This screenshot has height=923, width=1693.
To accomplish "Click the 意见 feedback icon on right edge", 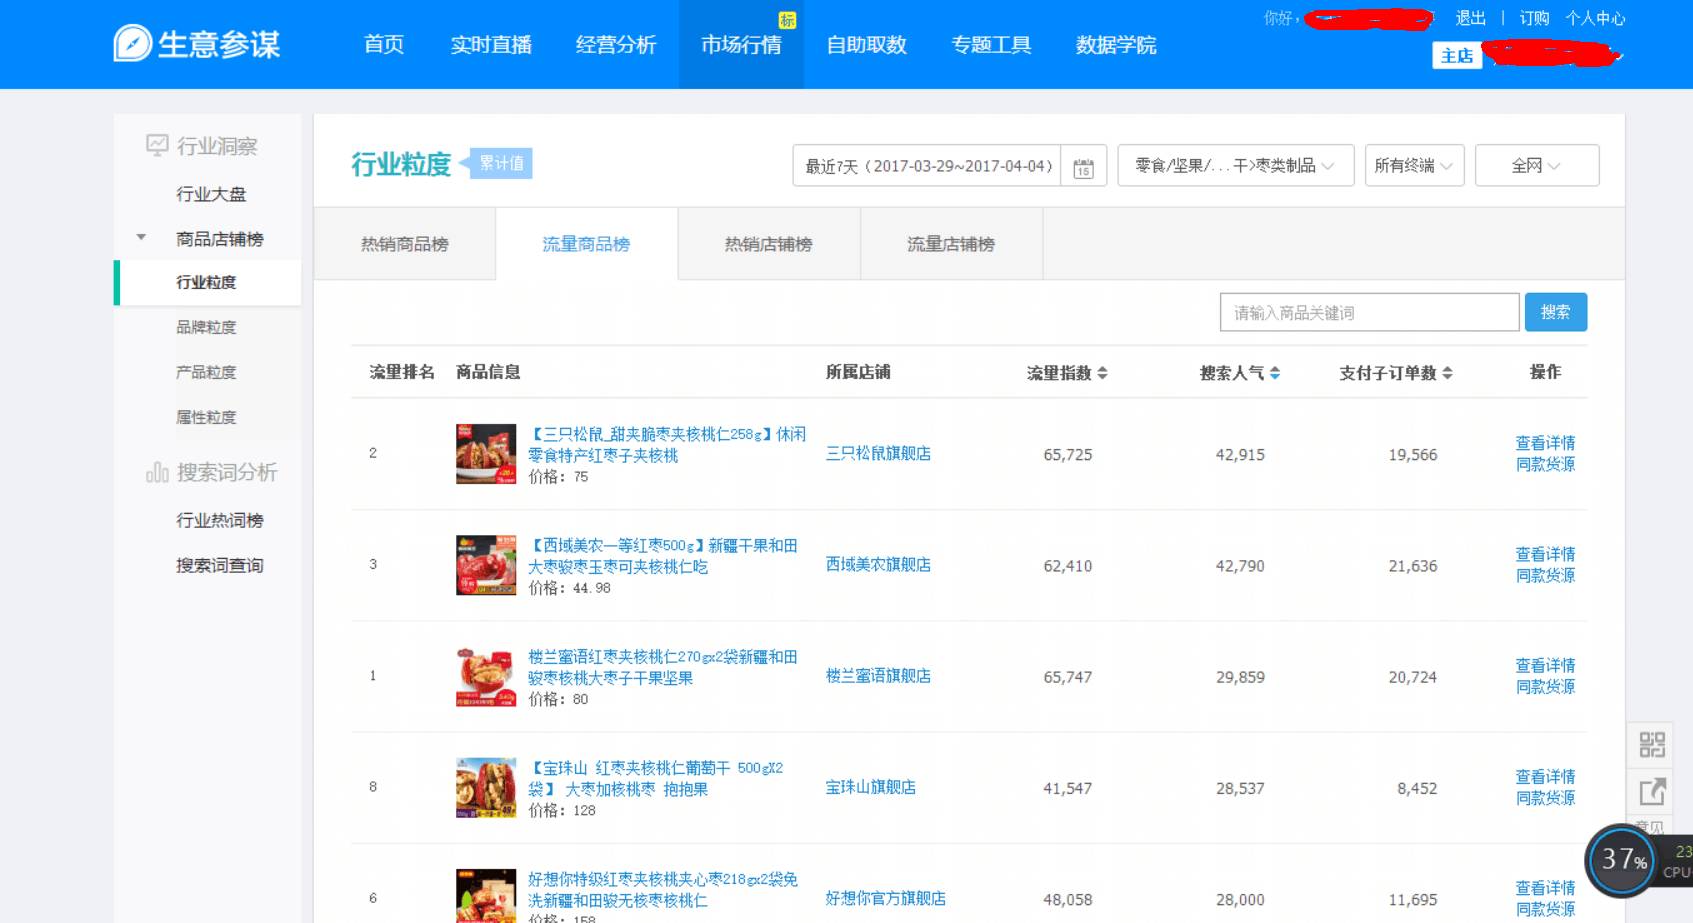I will [x=1652, y=827].
